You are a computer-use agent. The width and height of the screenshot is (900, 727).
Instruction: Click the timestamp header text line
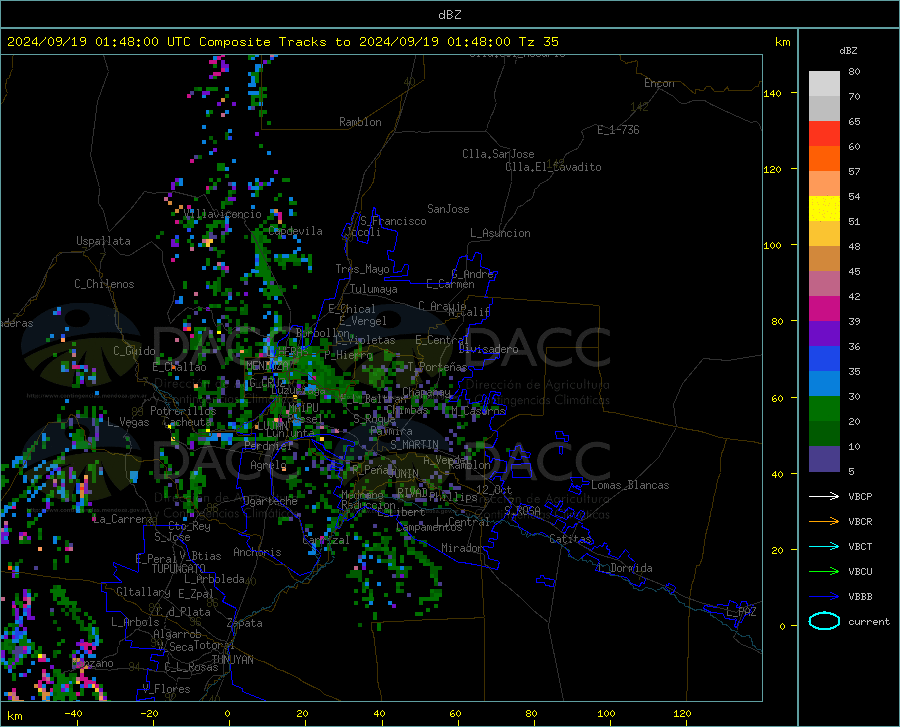coord(282,42)
